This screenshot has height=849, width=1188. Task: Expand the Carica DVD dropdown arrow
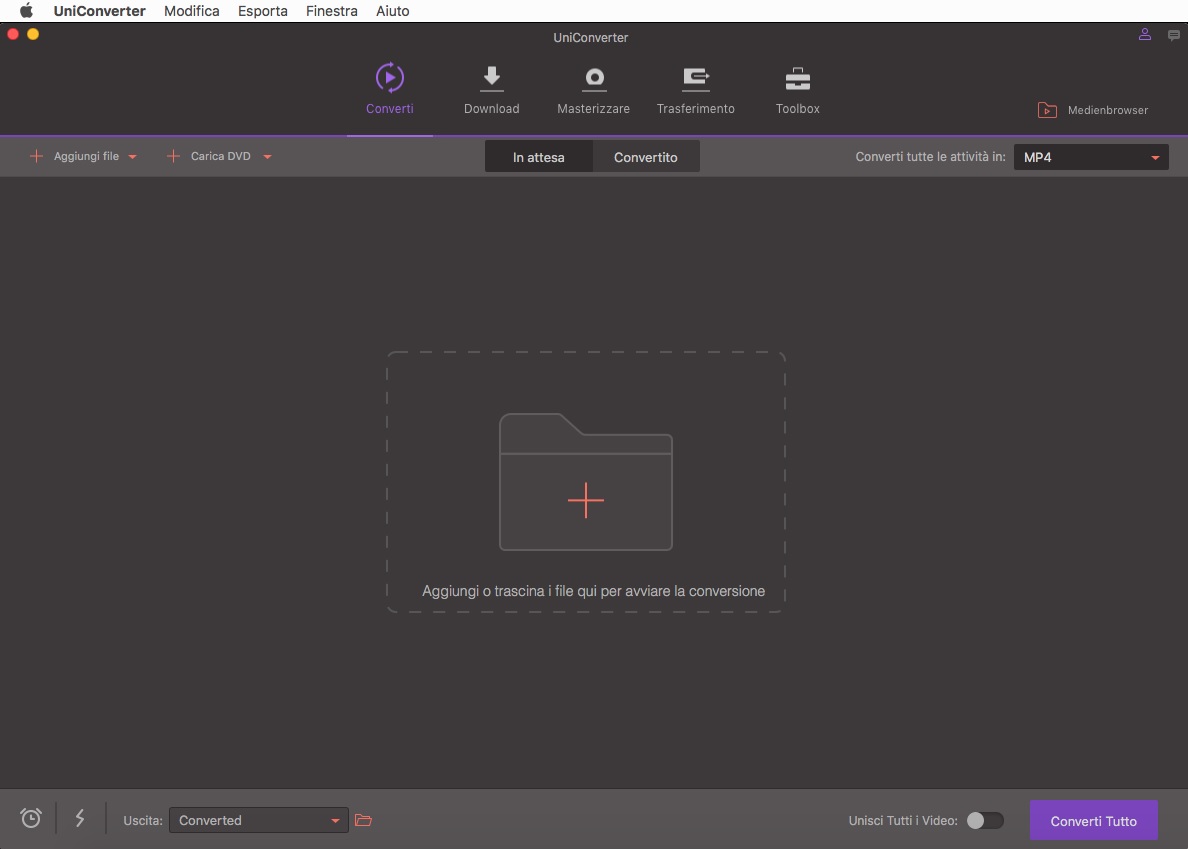point(267,157)
